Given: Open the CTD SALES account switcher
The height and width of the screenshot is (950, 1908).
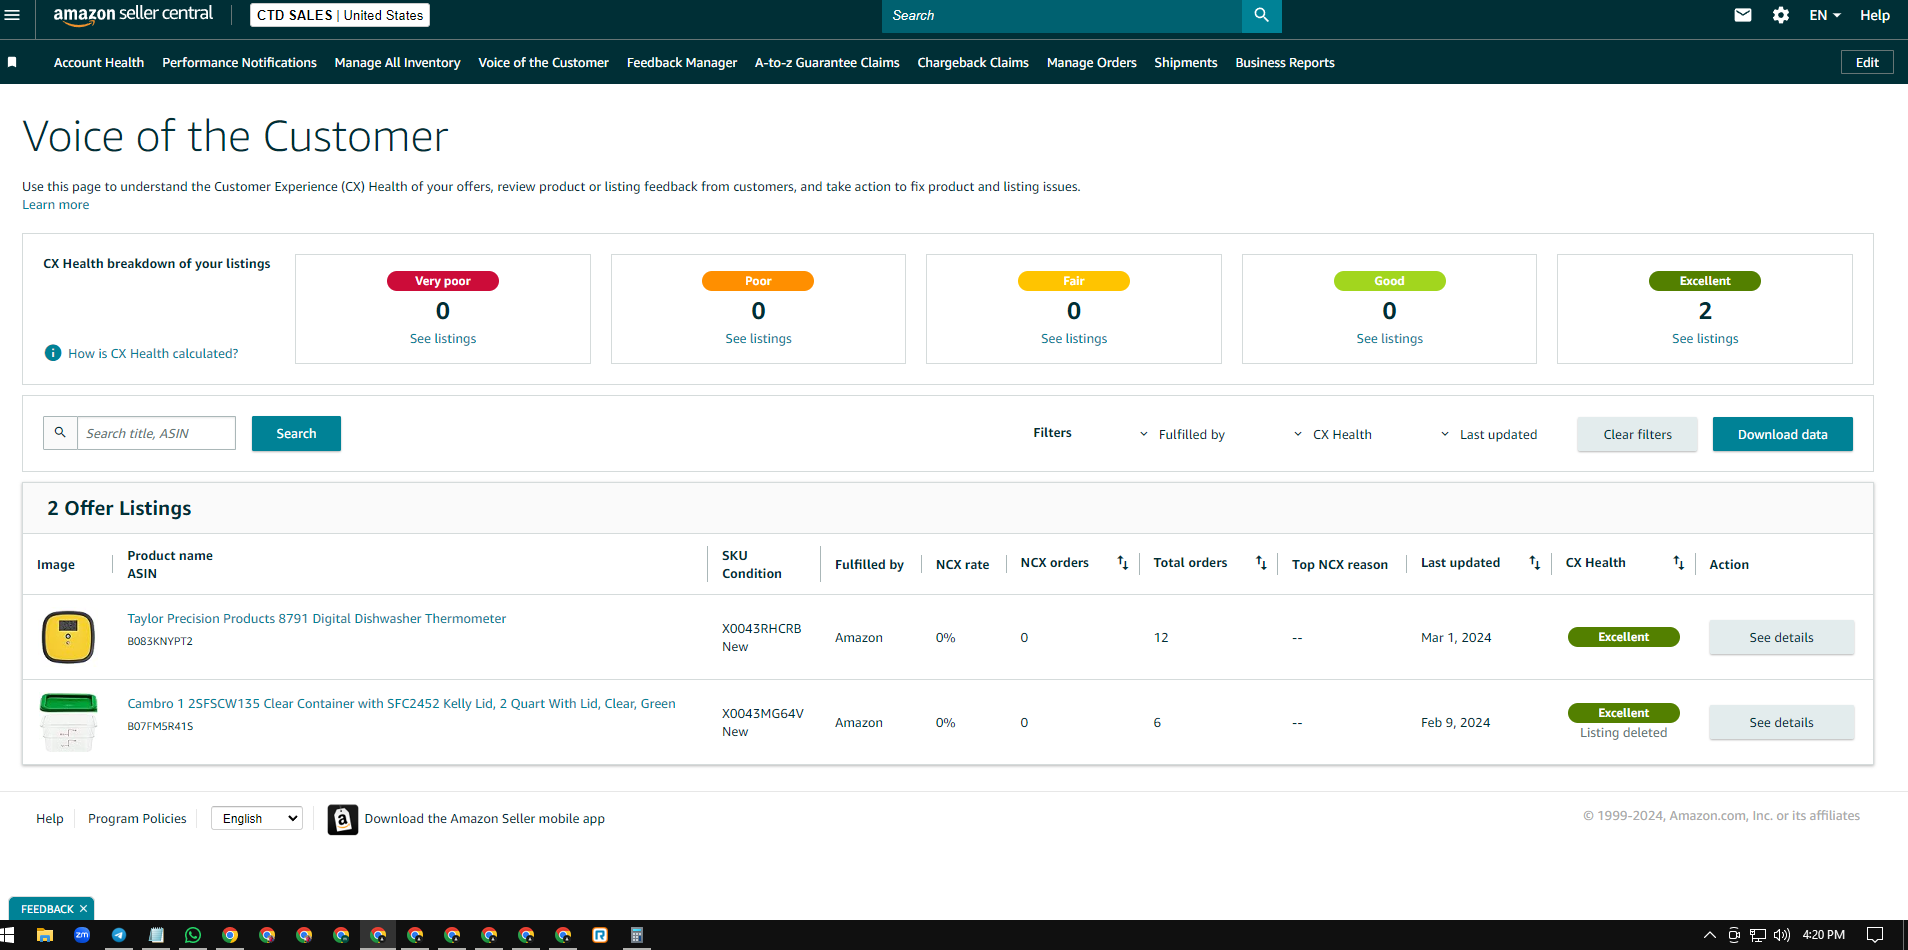Looking at the screenshot, I should point(340,15).
